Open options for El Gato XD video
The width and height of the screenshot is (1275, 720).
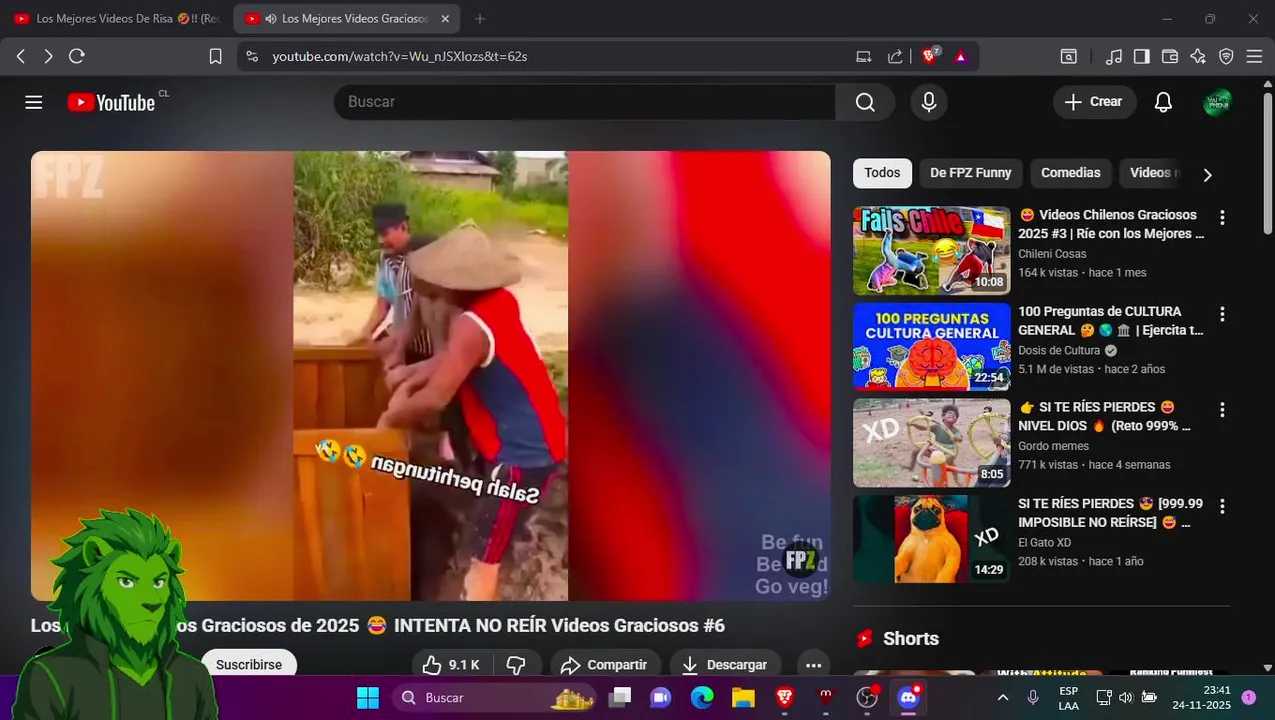pyautogui.click(x=1221, y=506)
